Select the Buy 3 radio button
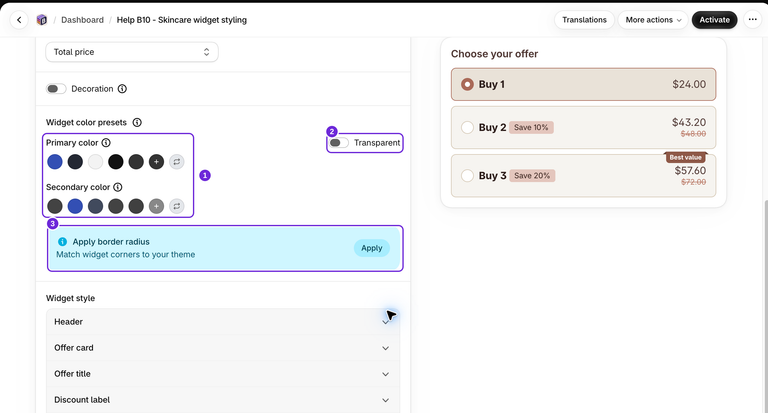 click(467, 175)
